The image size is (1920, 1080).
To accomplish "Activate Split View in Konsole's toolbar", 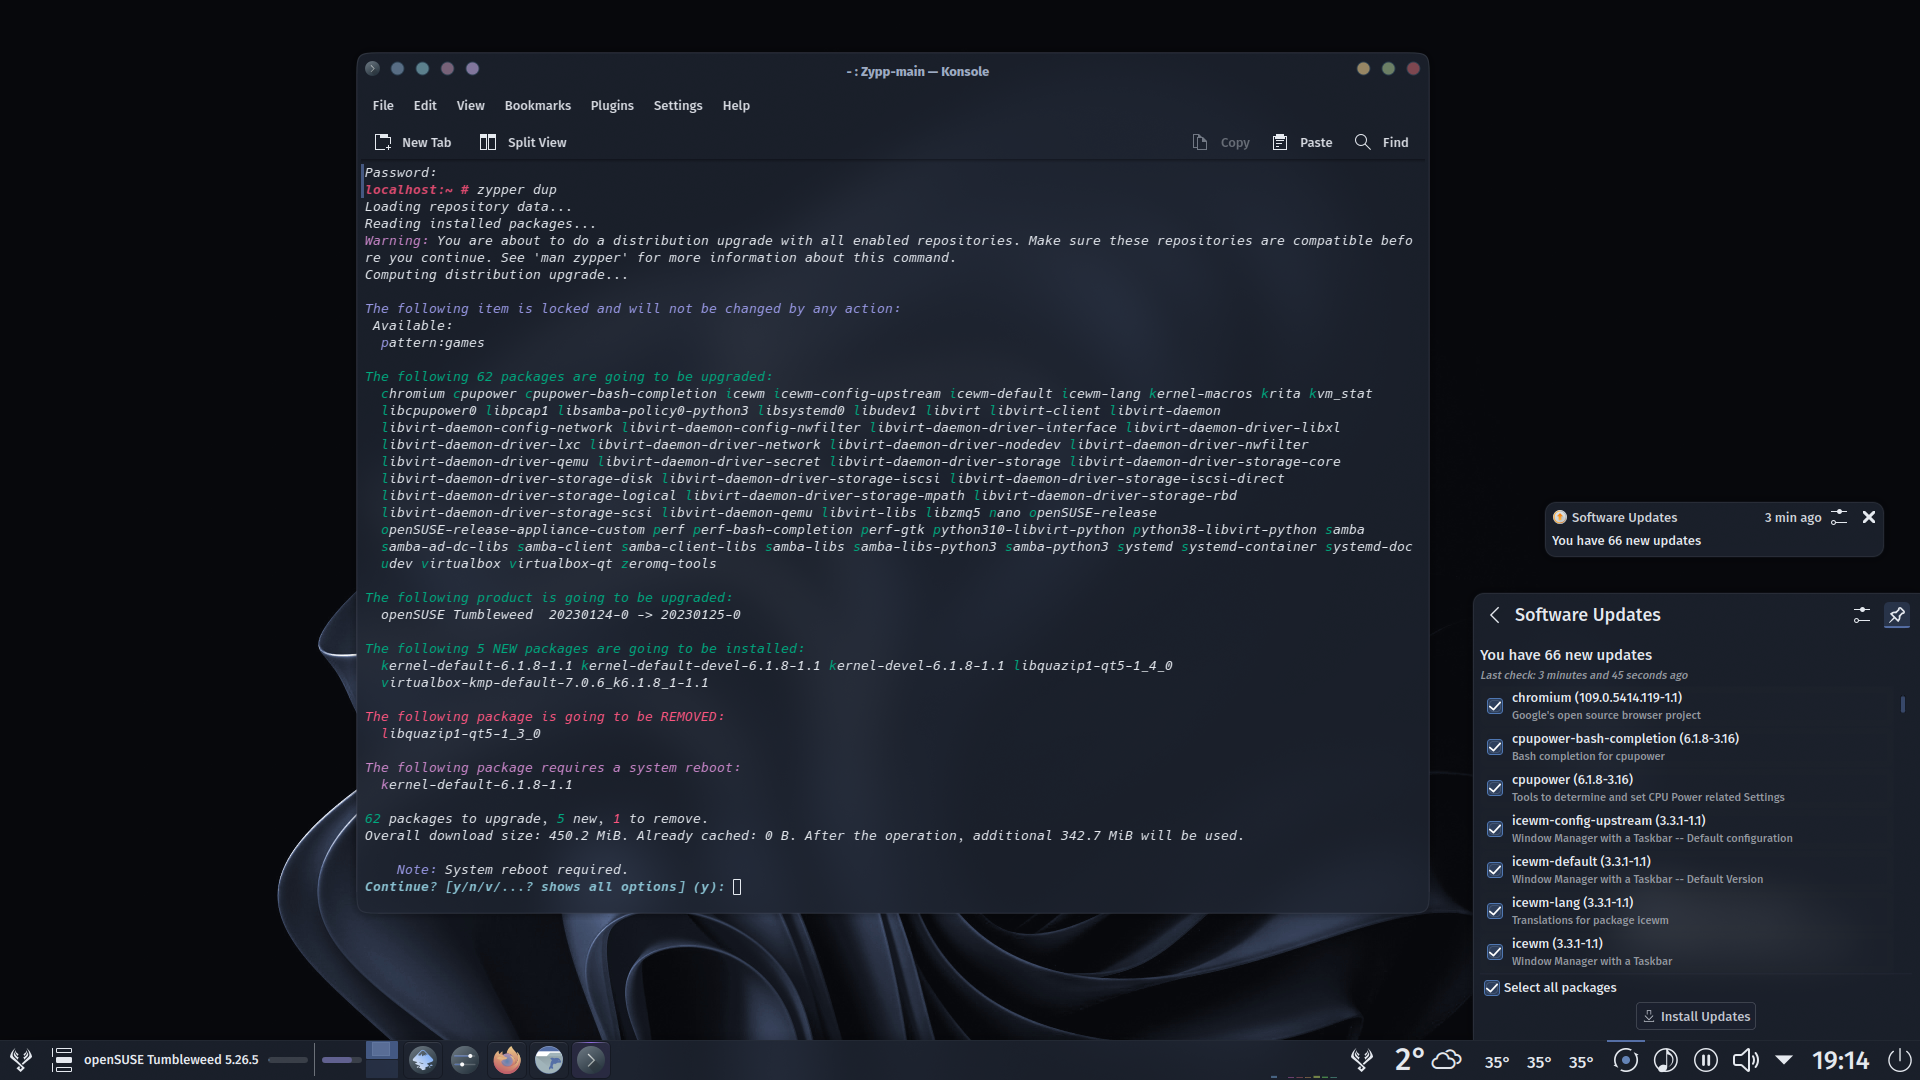I will (x=522, y=142).
